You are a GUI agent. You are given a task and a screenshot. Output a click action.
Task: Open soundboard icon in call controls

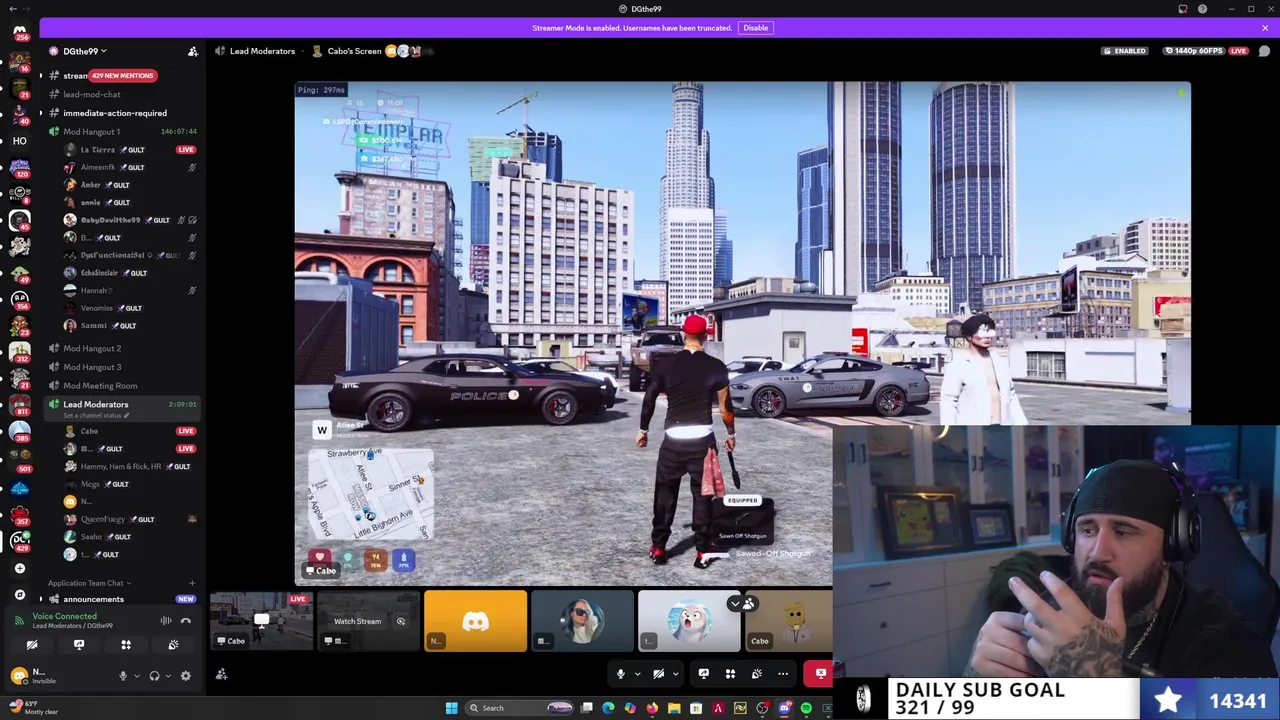pos(757,674)
